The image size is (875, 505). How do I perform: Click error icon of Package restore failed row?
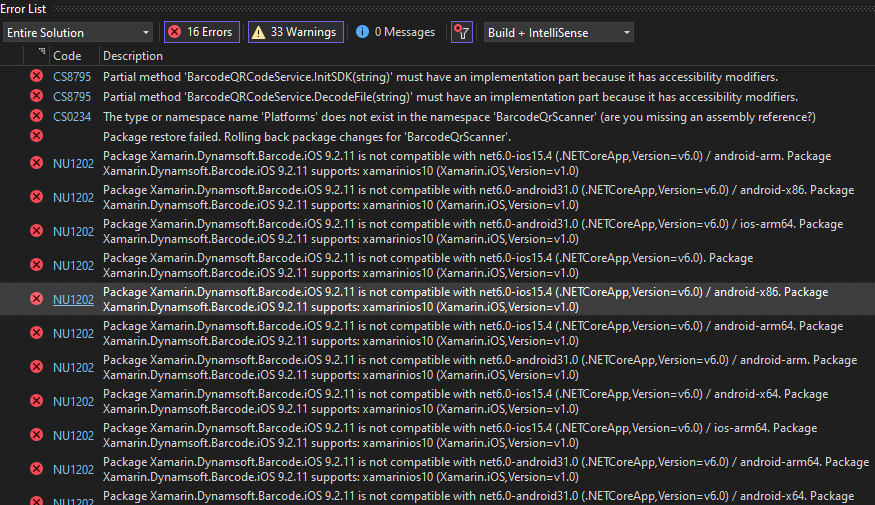37,136
